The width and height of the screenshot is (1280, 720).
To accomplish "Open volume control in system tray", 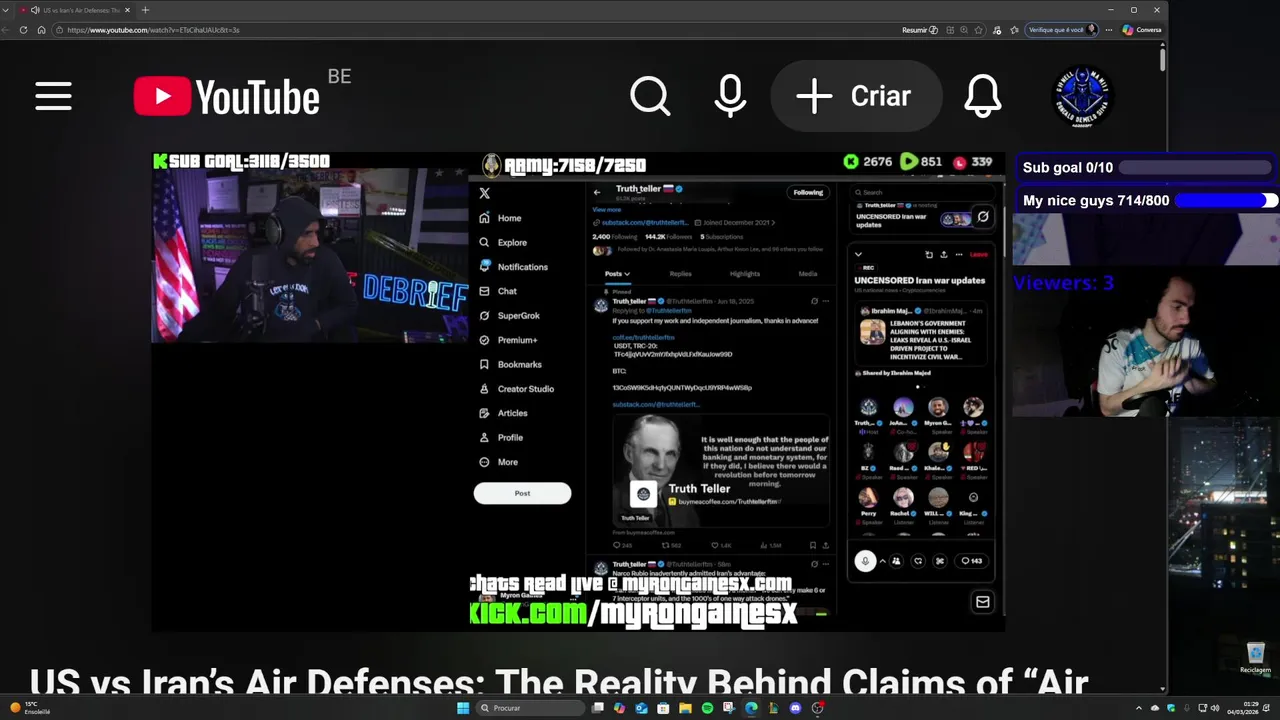I will pos(1216,708).
